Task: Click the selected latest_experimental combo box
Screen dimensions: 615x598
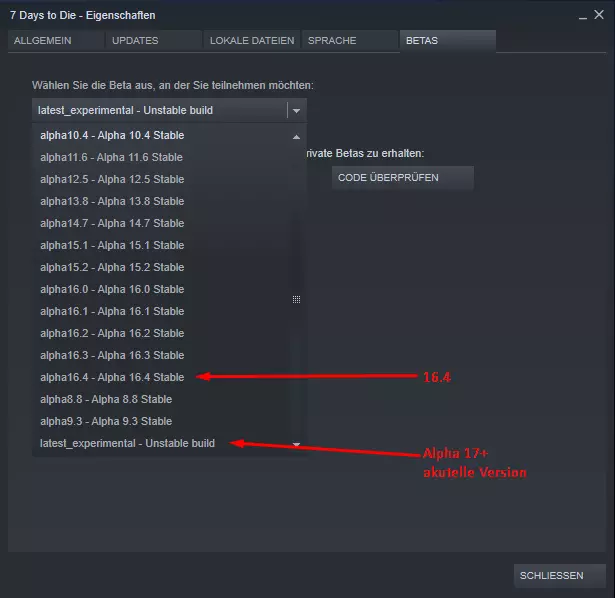Action: click(169, 111)
